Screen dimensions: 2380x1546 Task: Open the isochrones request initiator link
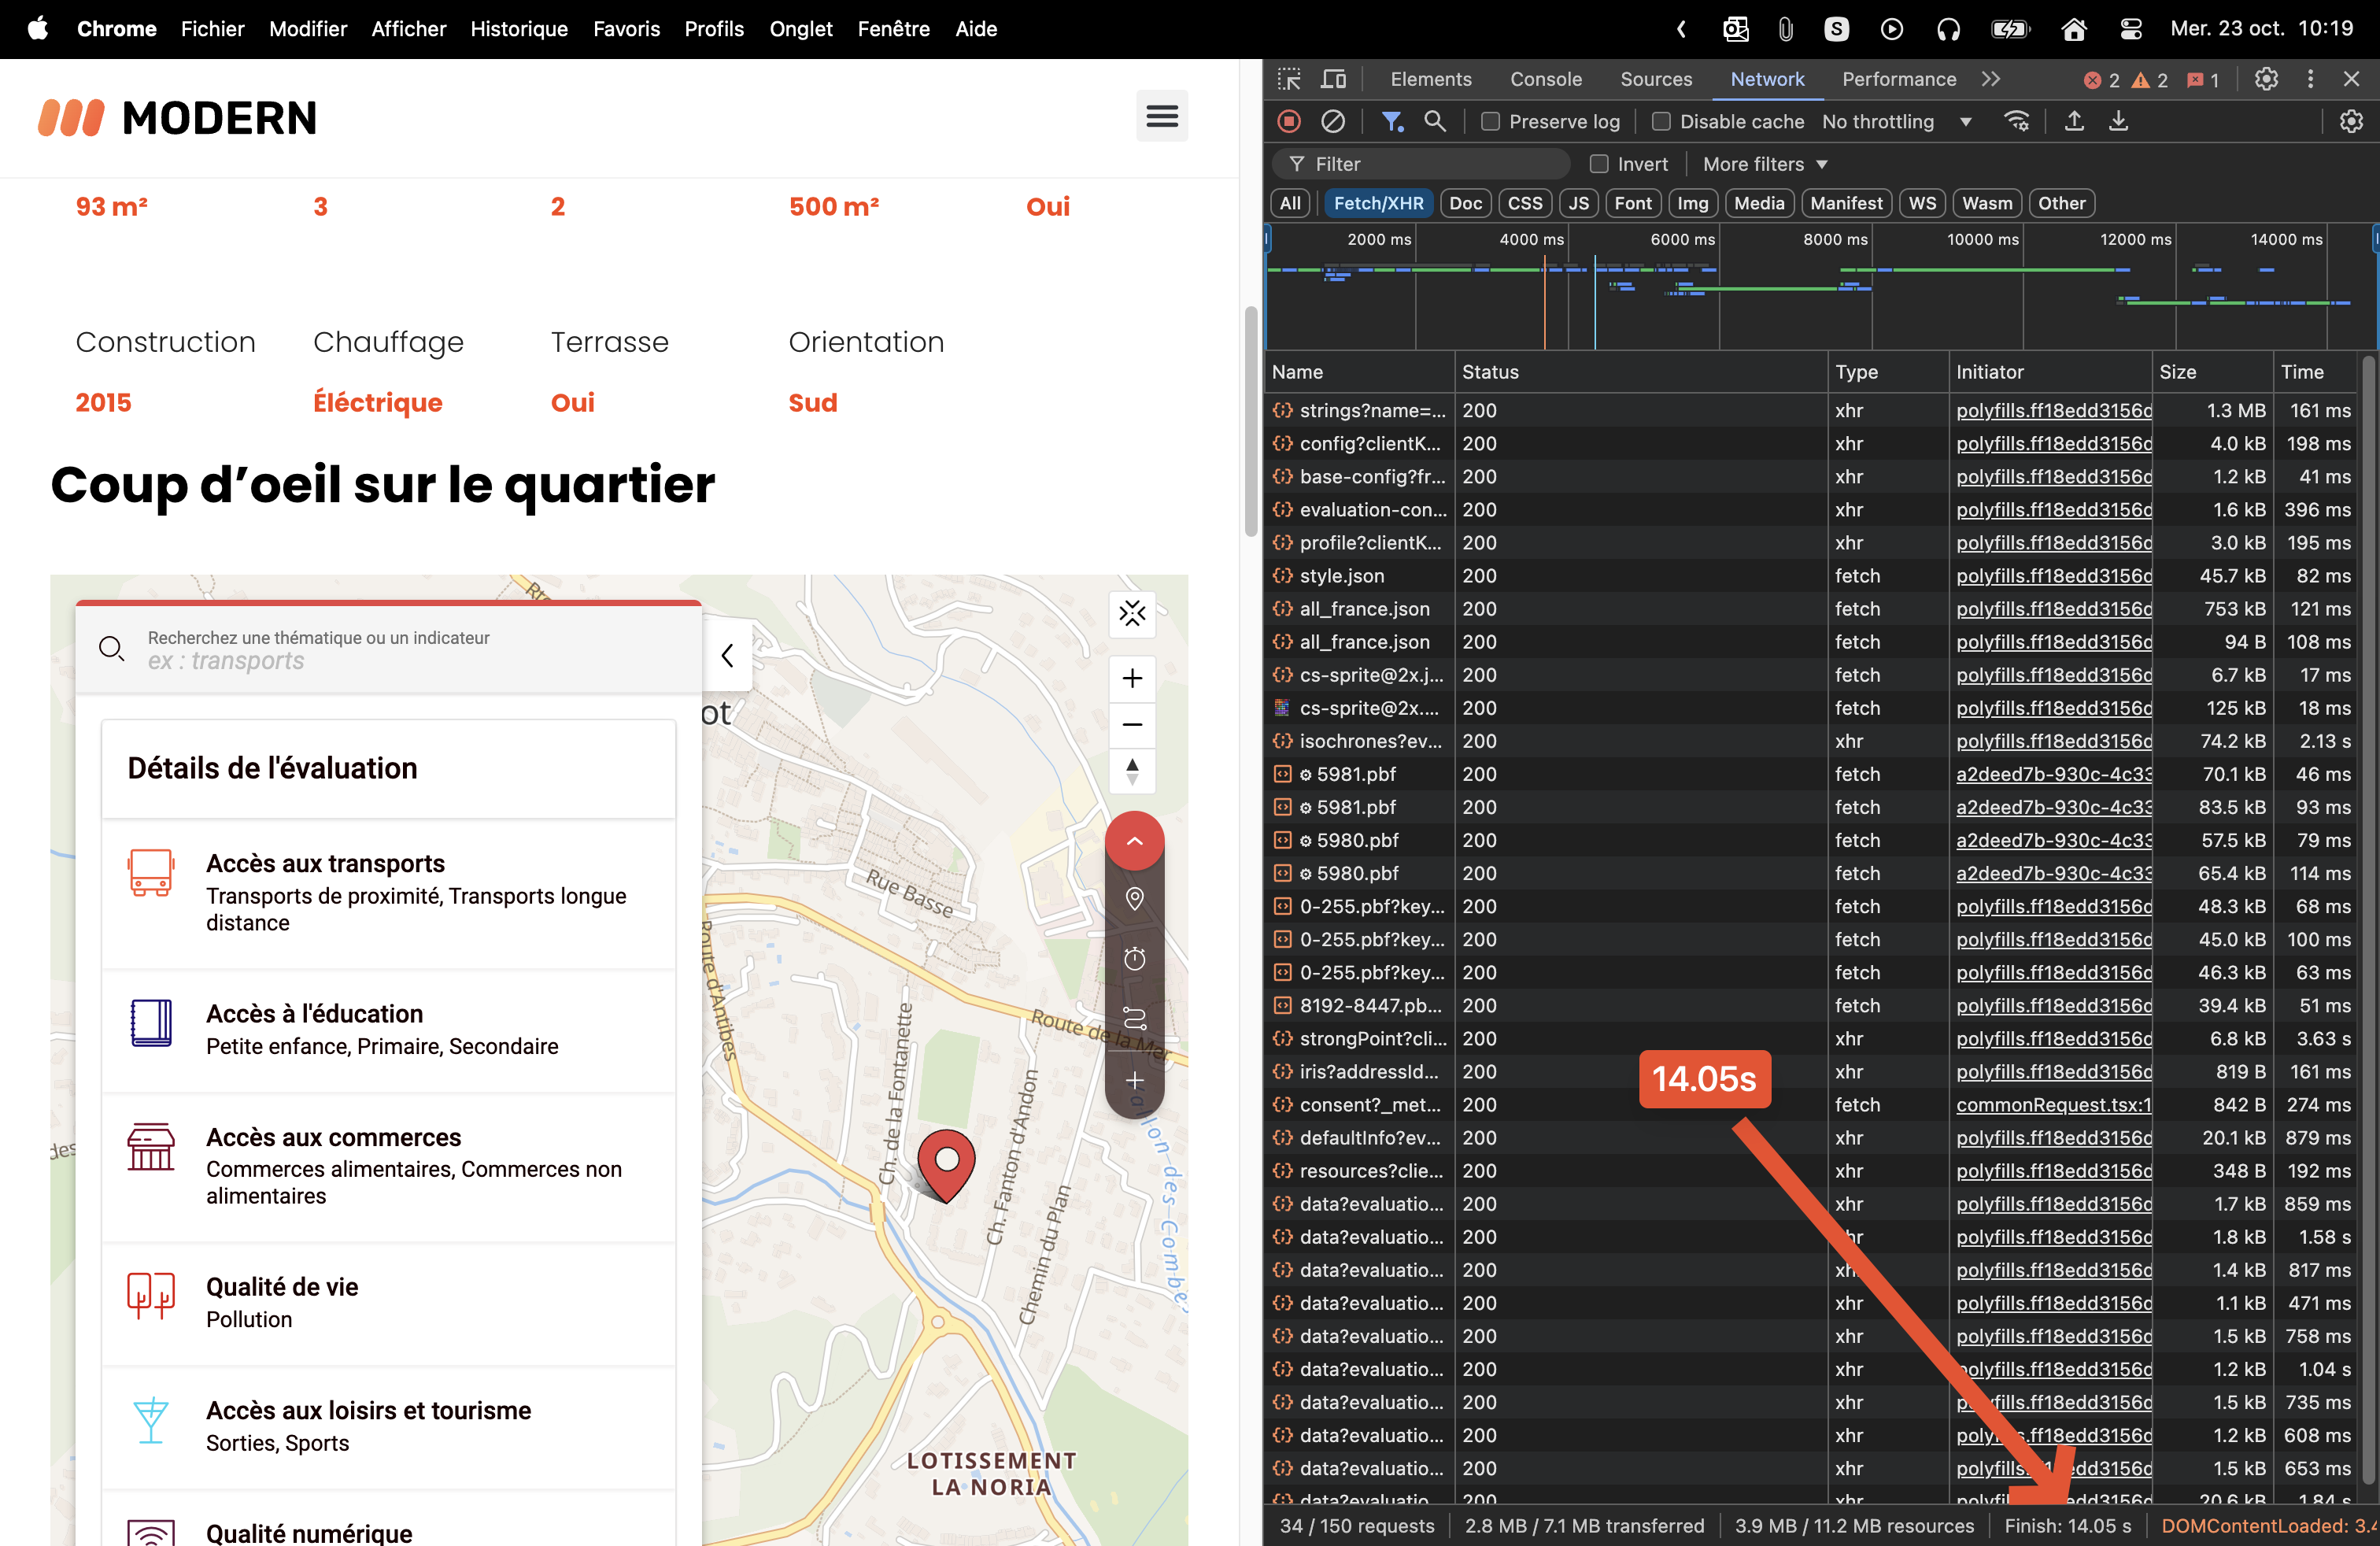click(x=2053, y=741)
